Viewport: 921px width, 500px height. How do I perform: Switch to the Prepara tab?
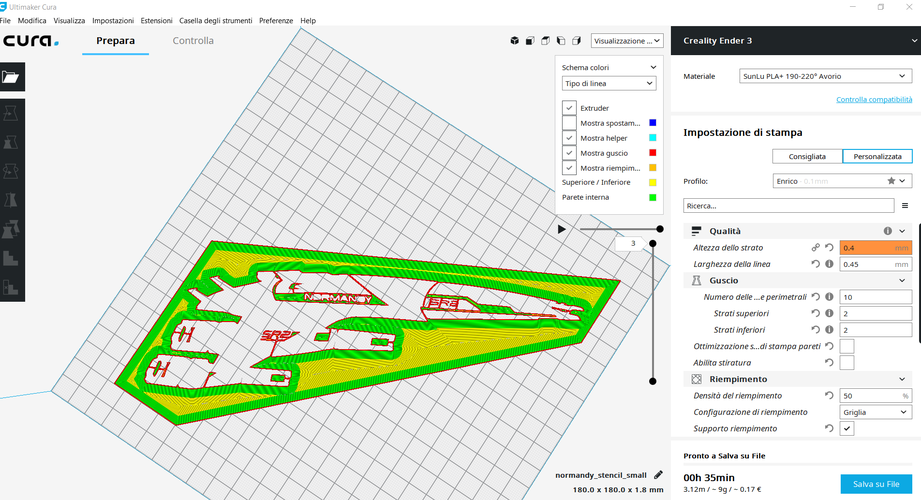[115, 41]
